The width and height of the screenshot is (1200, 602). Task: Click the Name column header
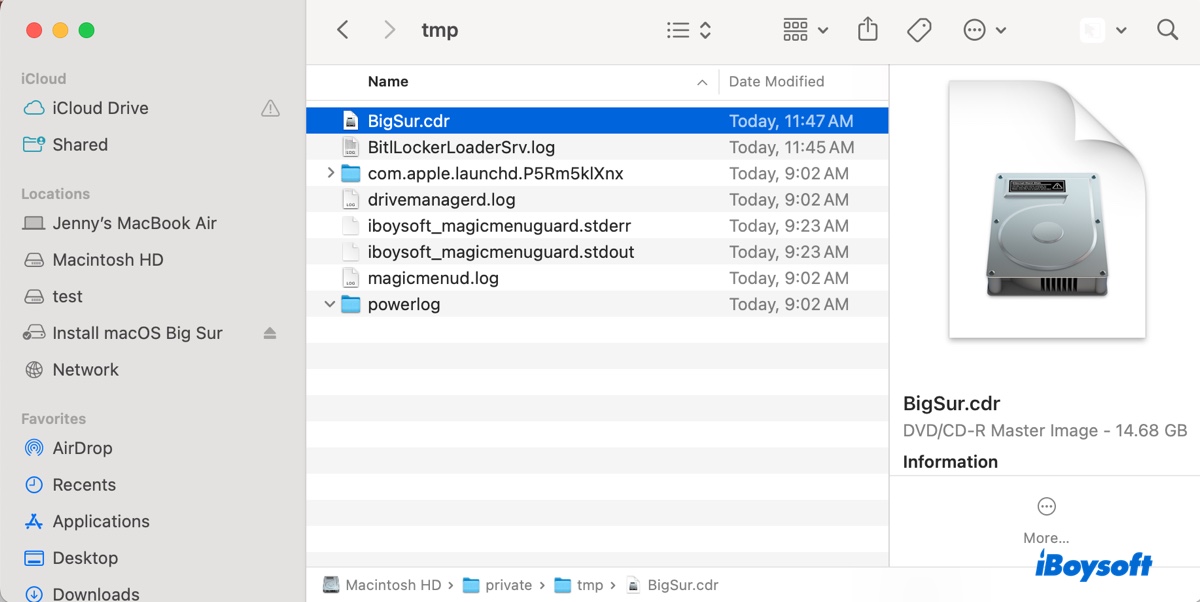(x=388, y=81)
